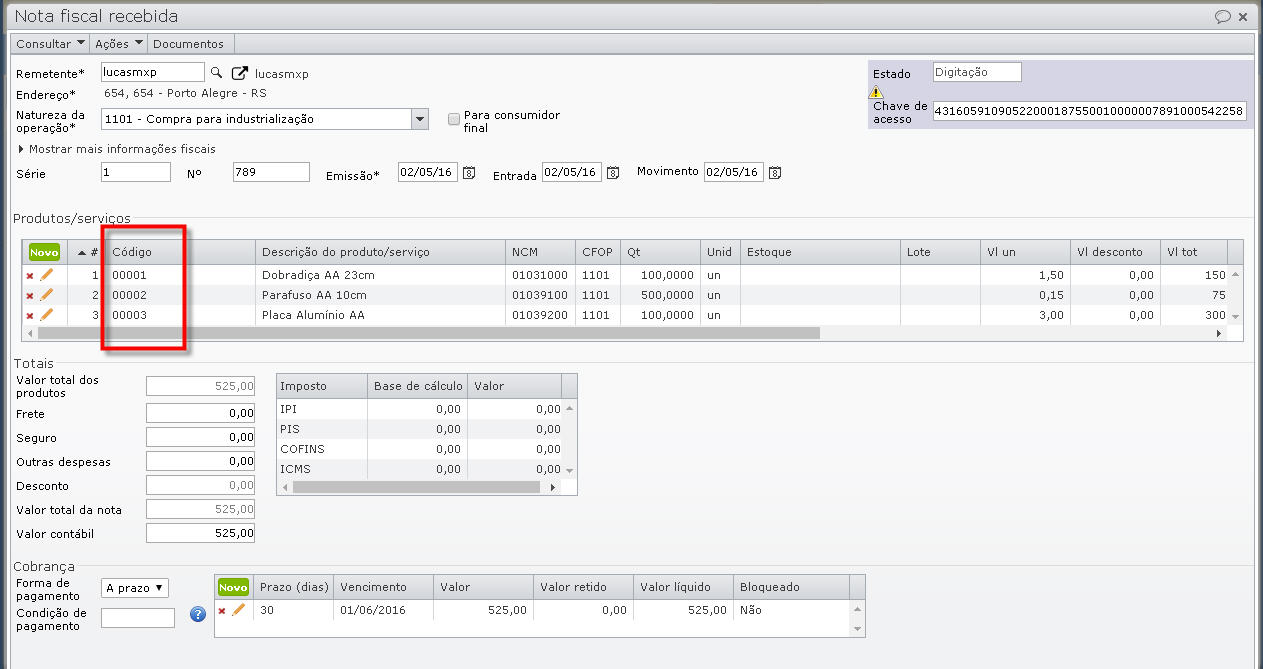Open the Remetente external link icon
Viewport: 1263px width, 669px height.
pos(240,73)
